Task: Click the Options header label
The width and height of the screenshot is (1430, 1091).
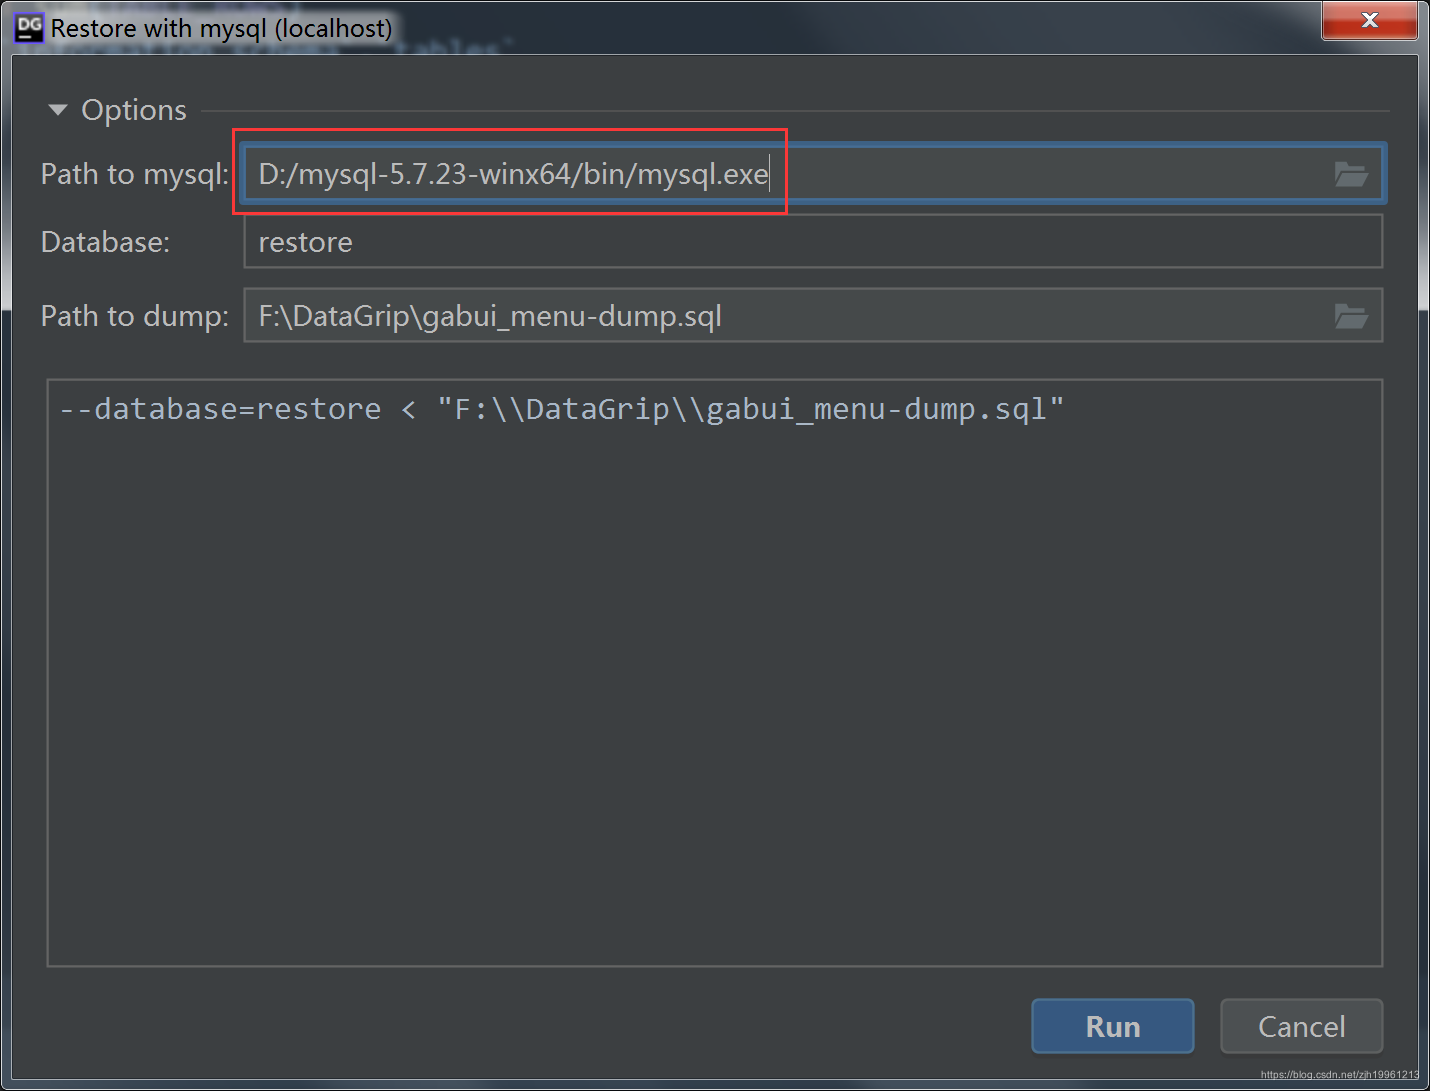Action: point(133,109)
